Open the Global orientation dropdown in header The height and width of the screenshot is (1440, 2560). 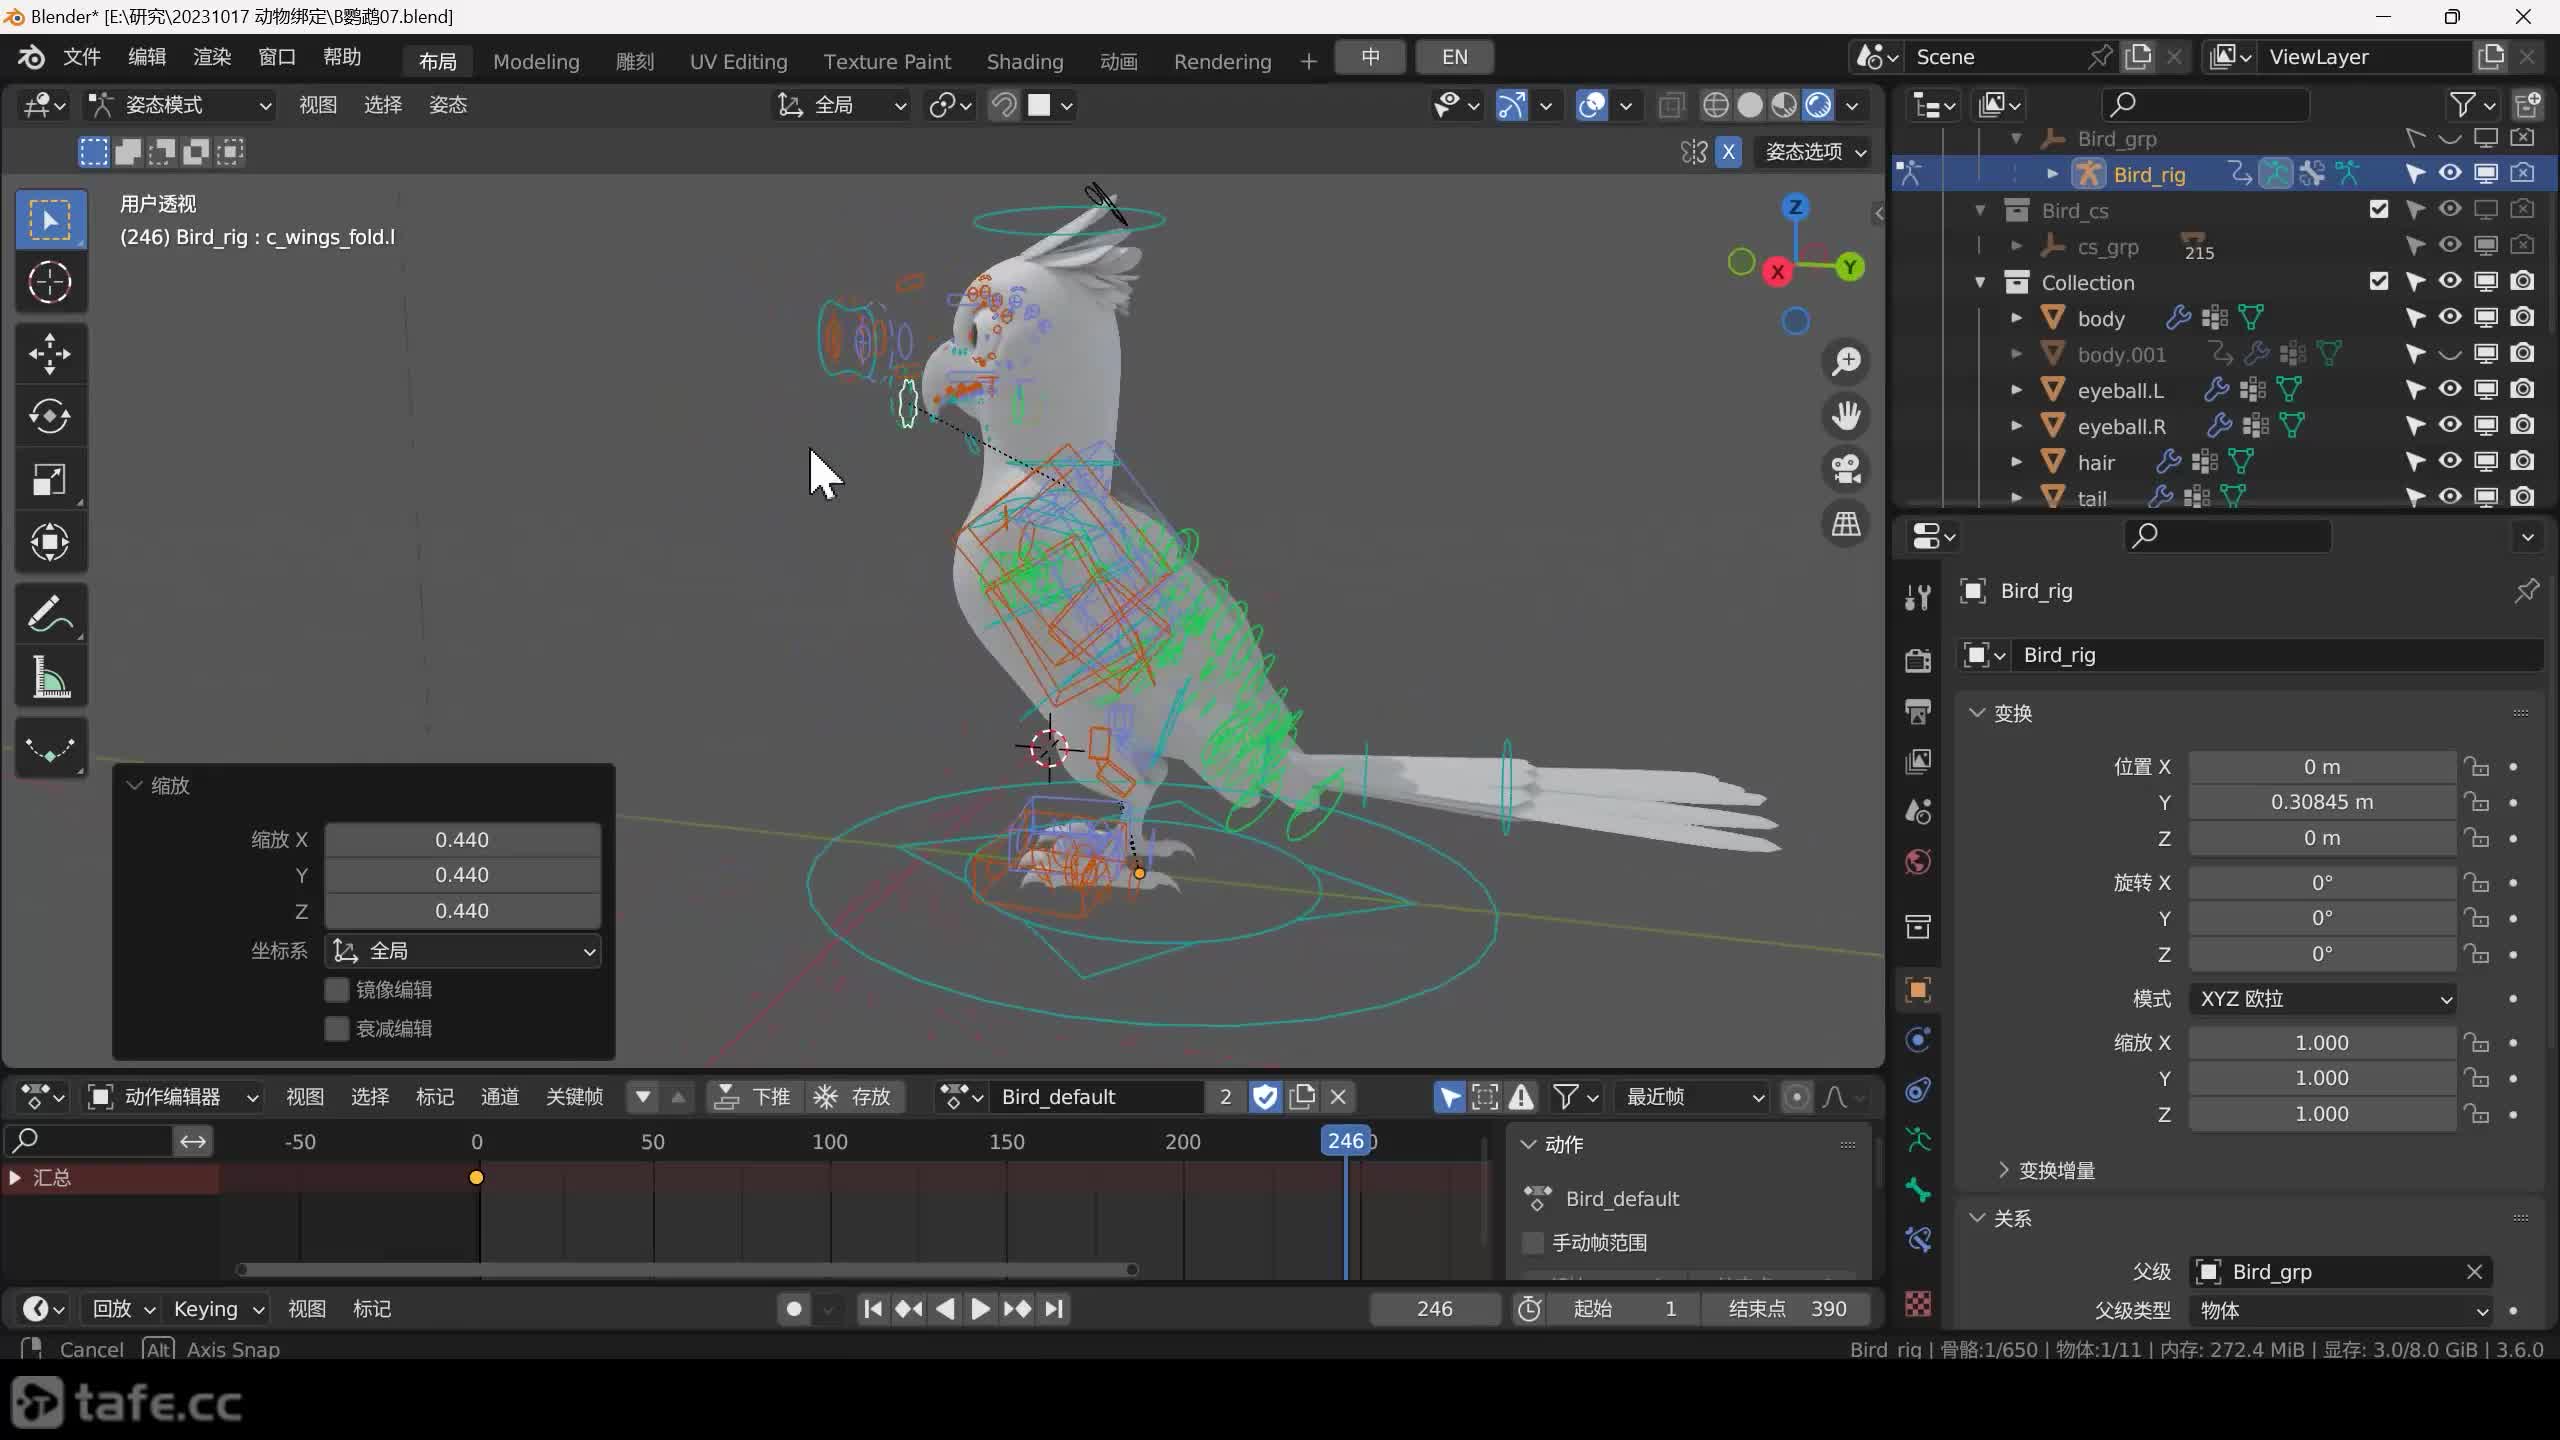(842, 105)
